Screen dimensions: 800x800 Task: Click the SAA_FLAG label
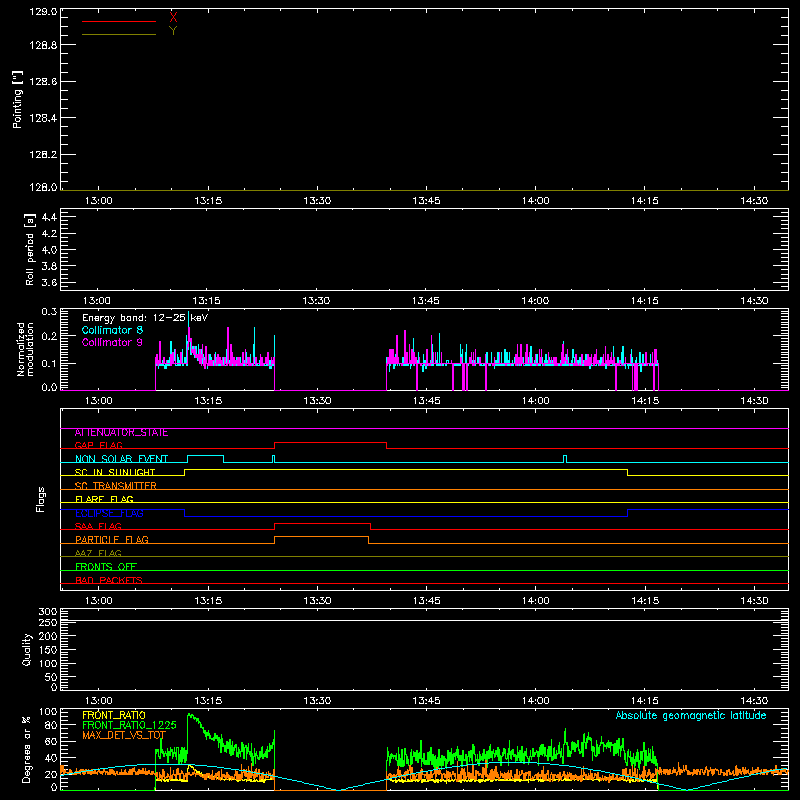[x=98, y=526]
